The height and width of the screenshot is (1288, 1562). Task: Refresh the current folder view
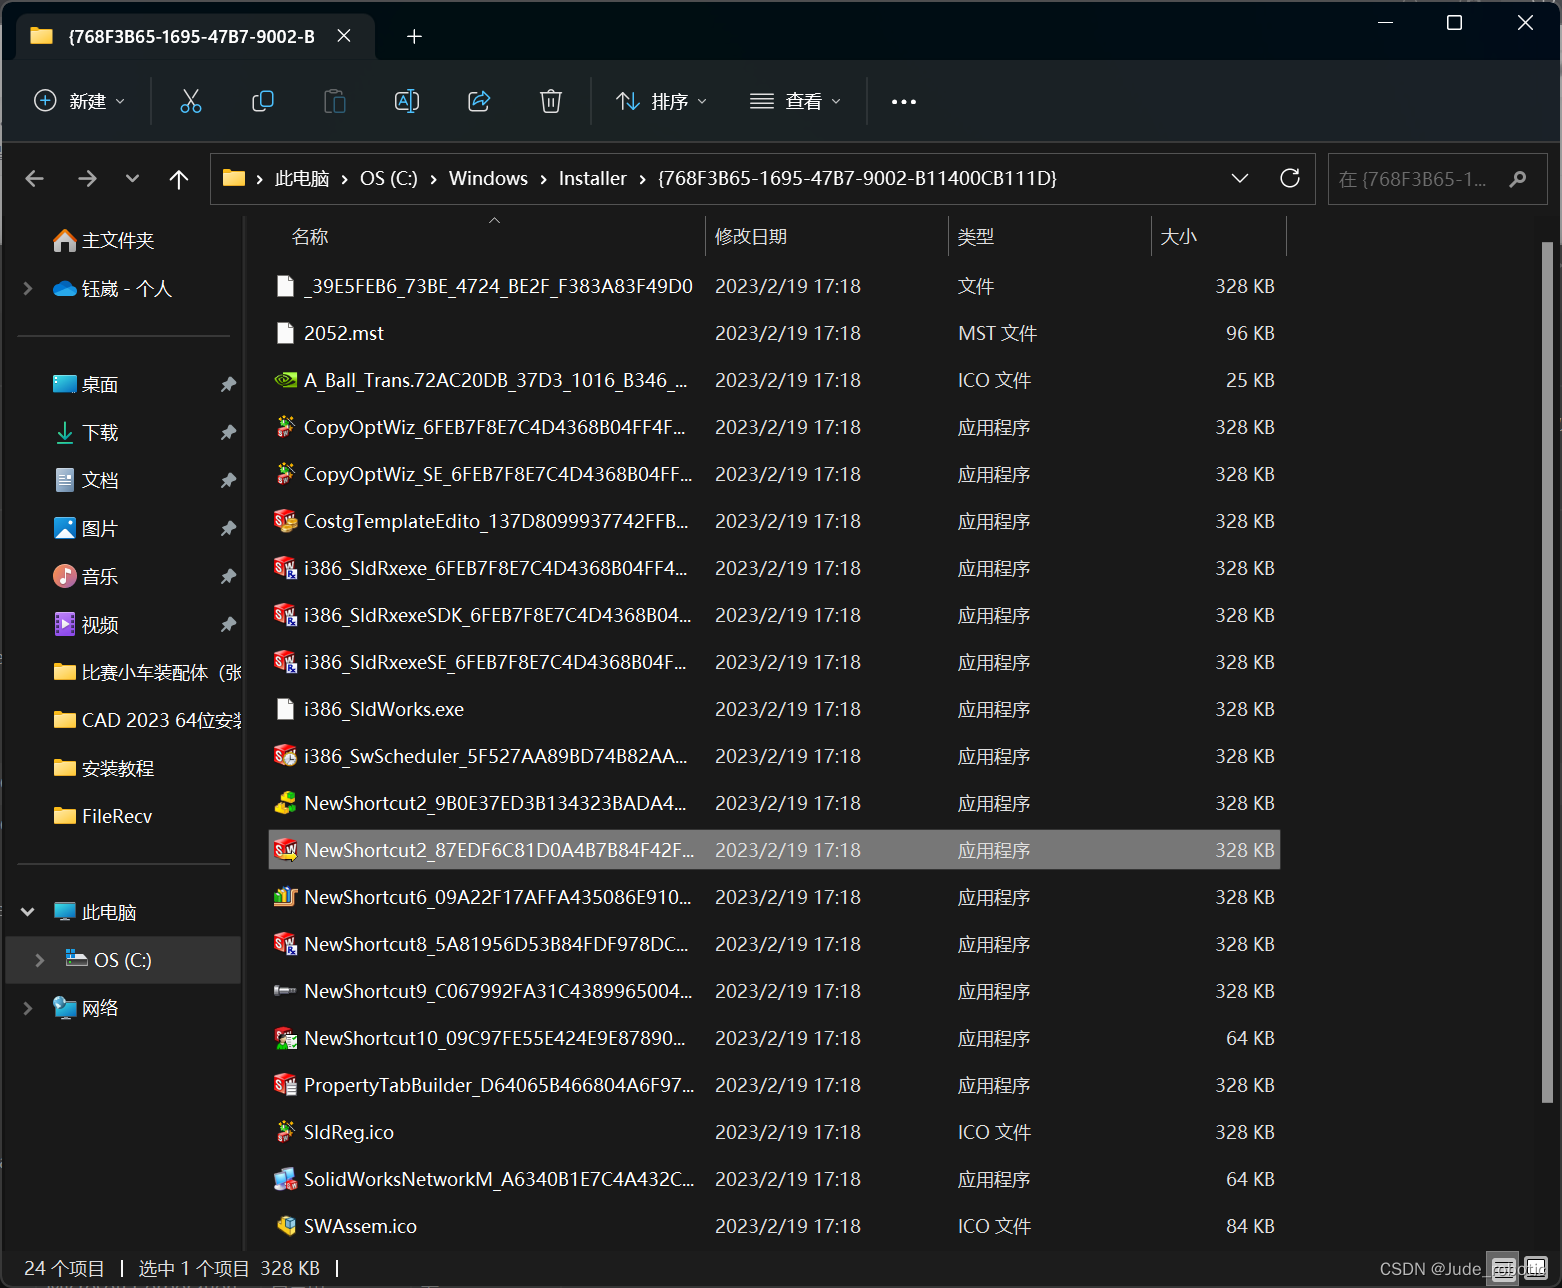click(x=1290, y=178)
